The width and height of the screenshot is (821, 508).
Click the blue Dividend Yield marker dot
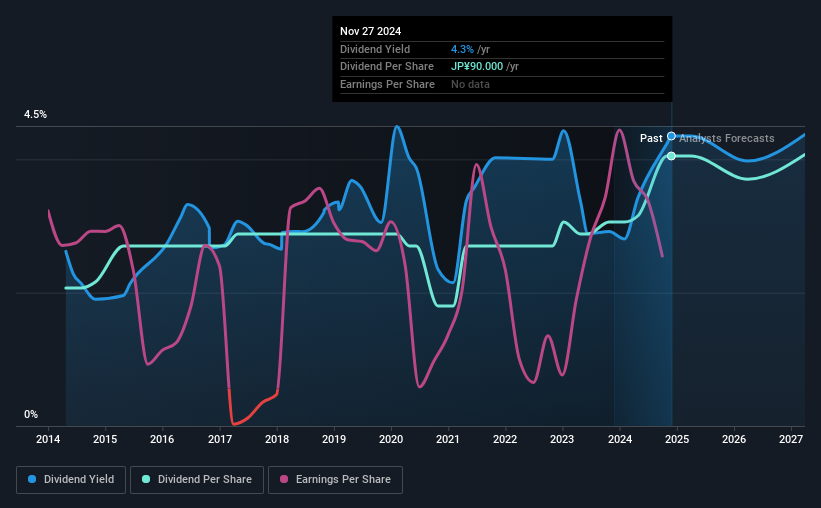point(671,136)
